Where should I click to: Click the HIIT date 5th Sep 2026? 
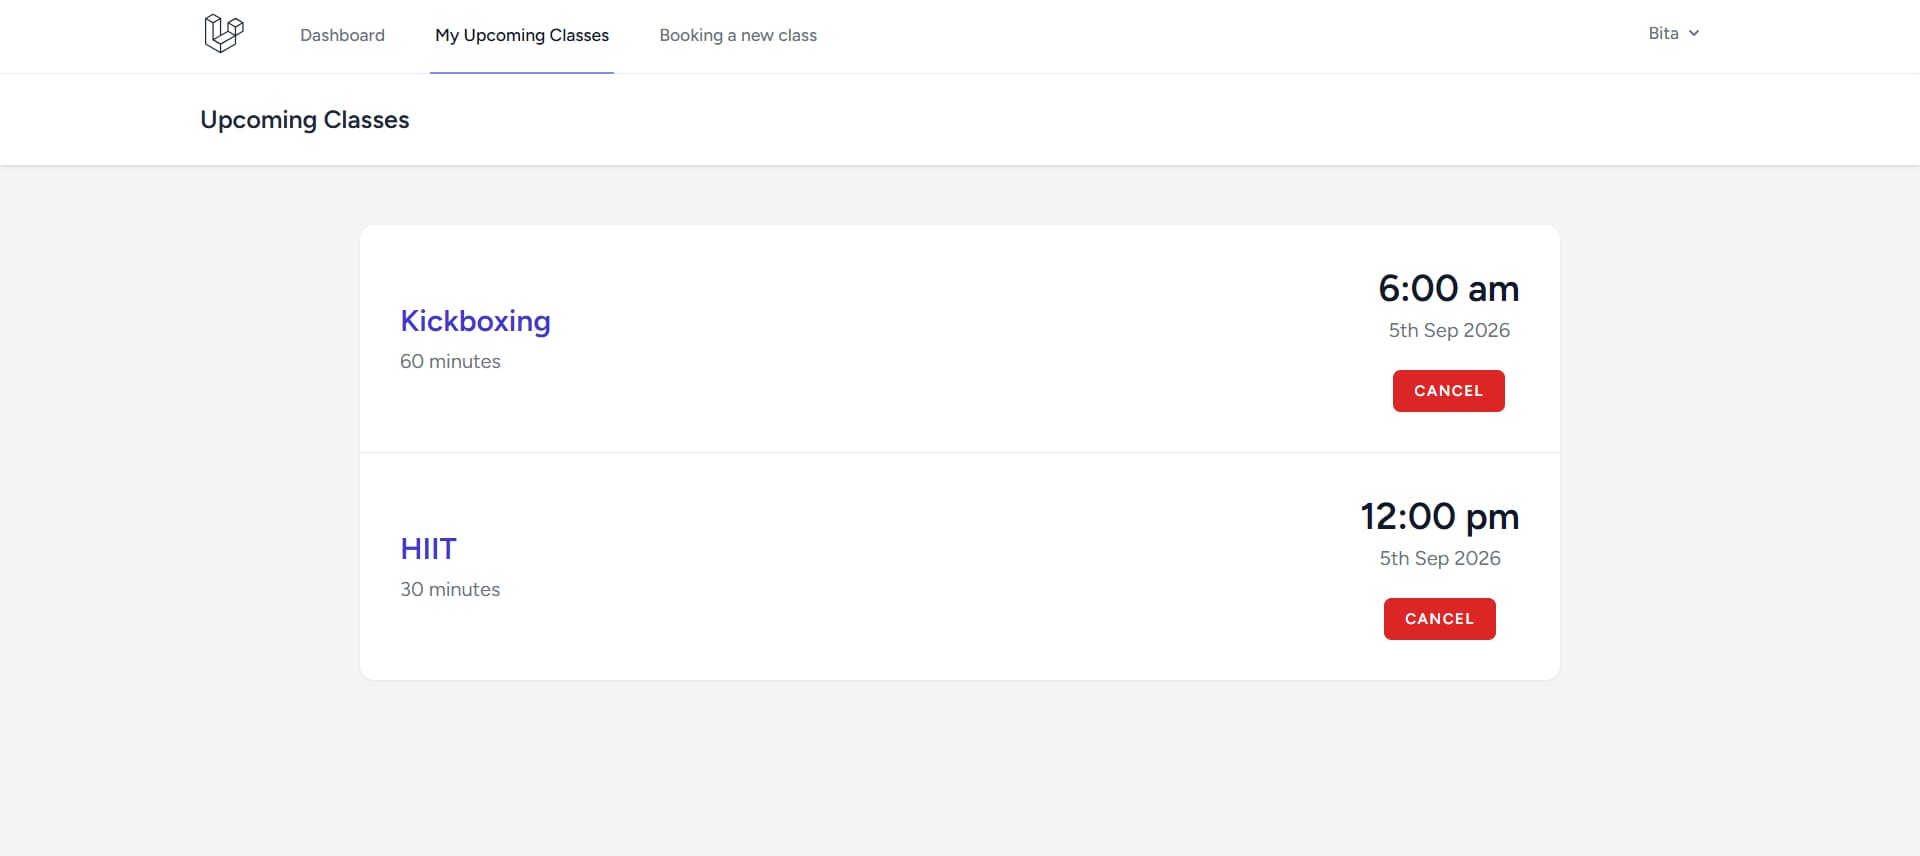pos(1440,559)
